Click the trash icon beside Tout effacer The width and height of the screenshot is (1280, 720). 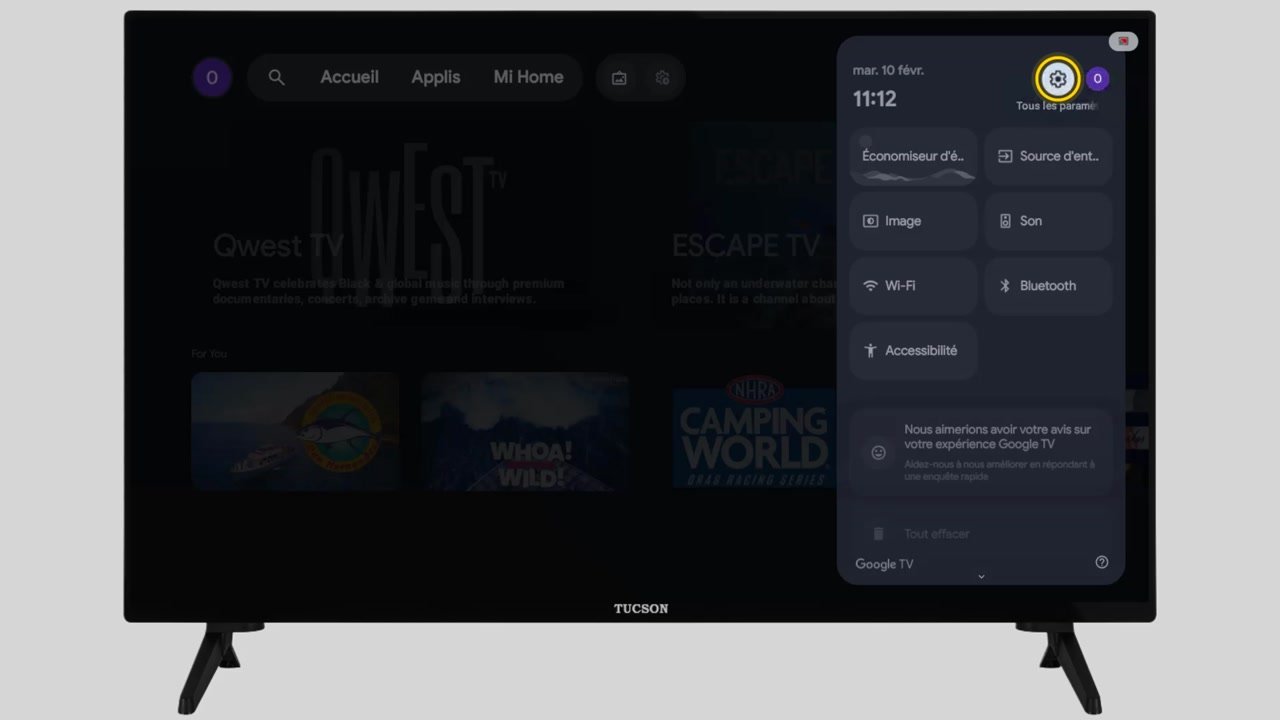pyautogui.click(x=878, y=534)
